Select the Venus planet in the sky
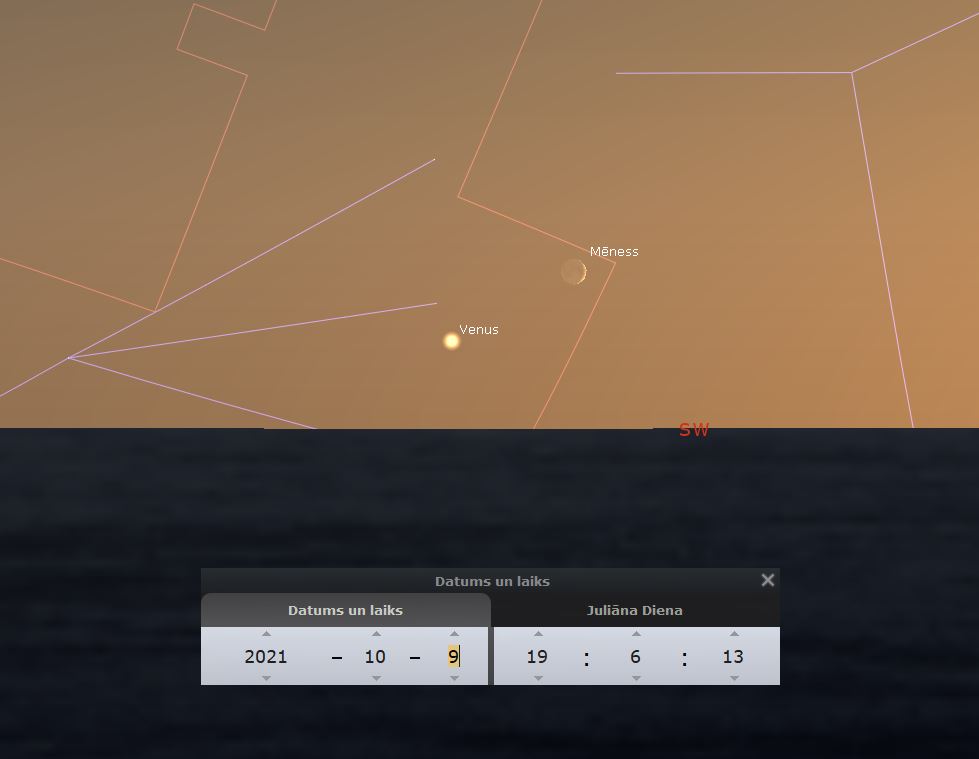The width and height of the screenshot is (979, 759). coord(451,341)
